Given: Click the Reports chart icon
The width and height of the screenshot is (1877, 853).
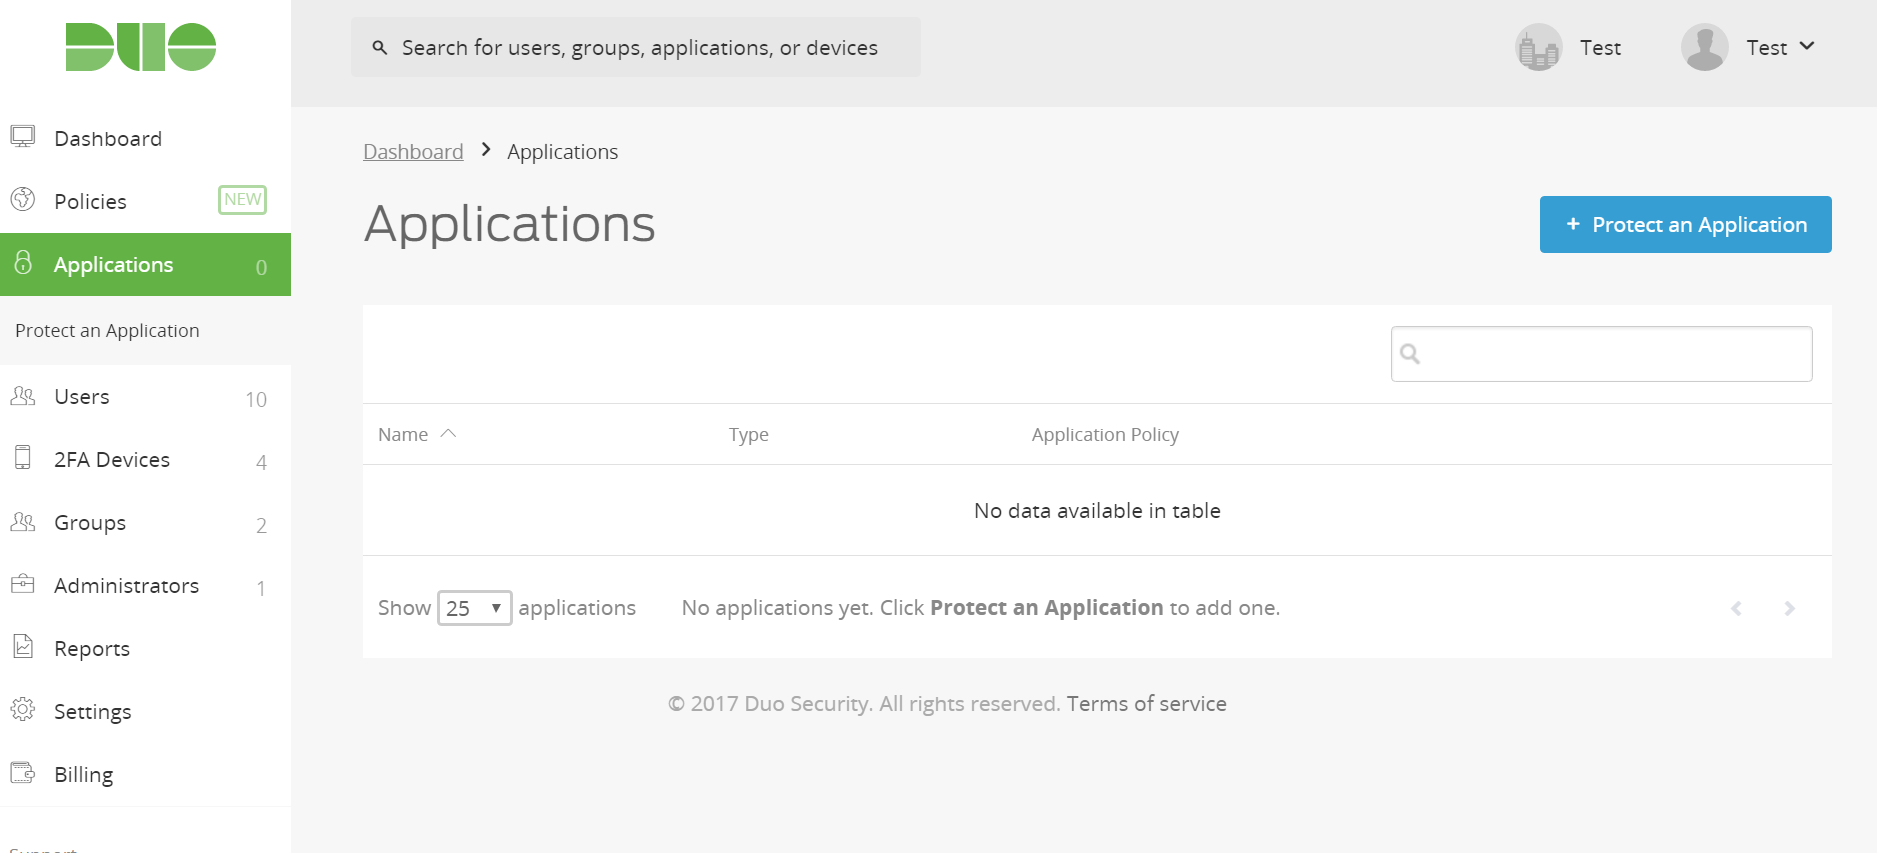Looking at the screenshot, I should pos(23,647).
